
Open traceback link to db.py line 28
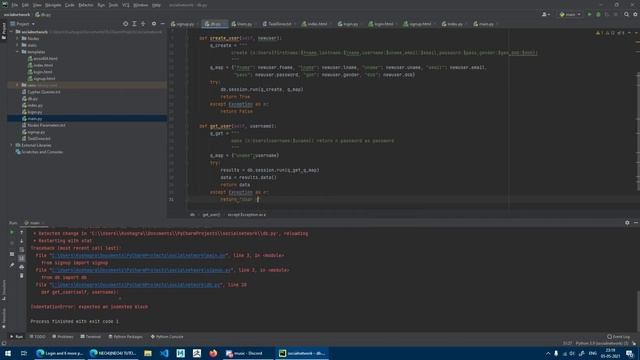[136, 285]
